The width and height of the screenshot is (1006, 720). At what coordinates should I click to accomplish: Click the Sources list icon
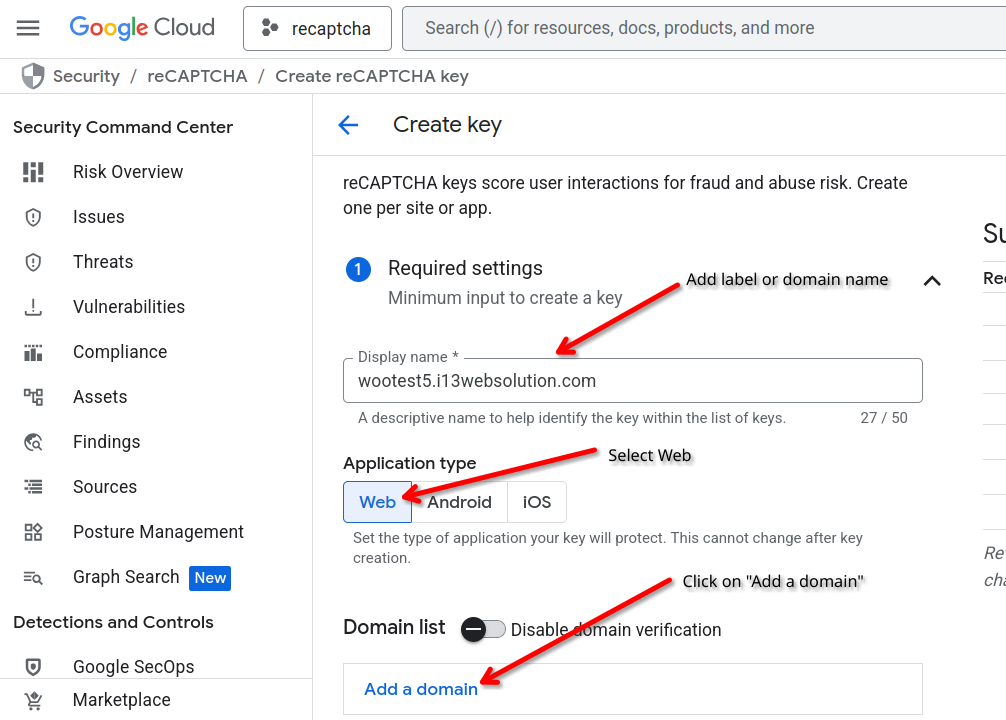pos(33,486)
